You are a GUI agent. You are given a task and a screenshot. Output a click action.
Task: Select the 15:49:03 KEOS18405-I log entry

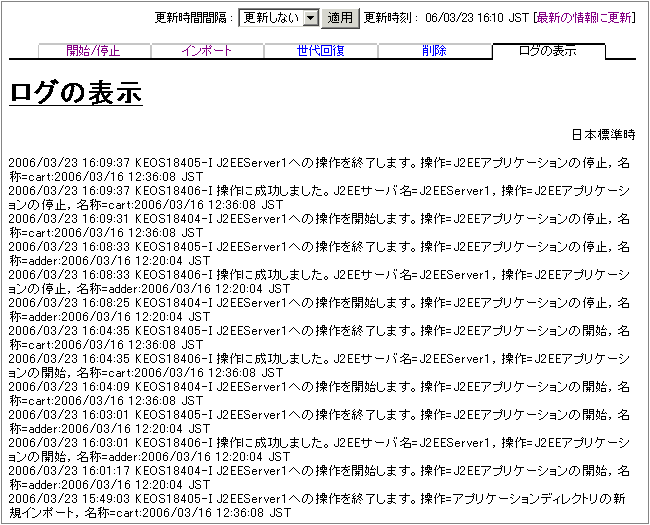coord(317,506)
